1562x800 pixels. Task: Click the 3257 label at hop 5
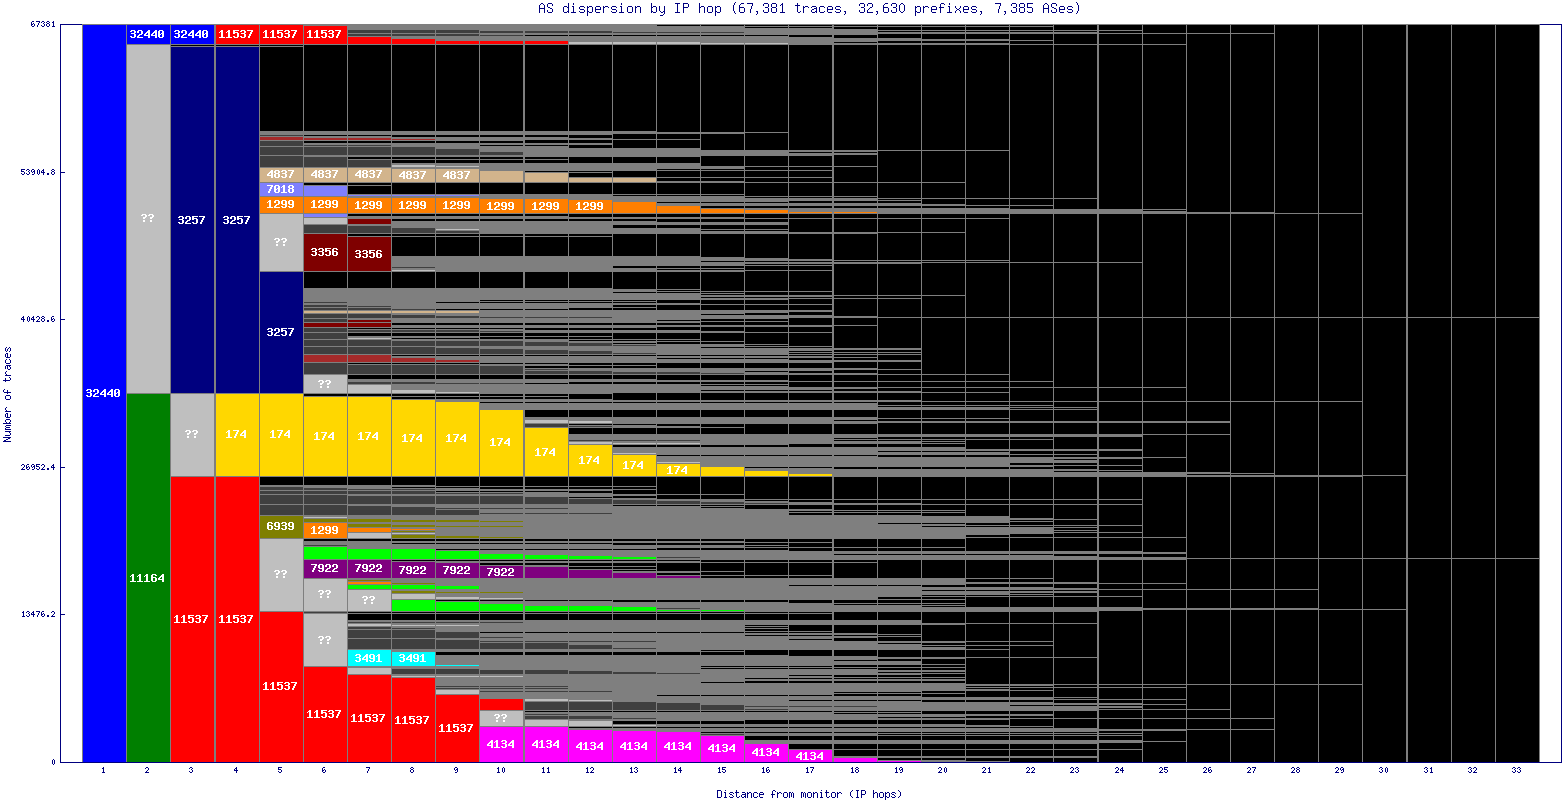tap(281, 332)
